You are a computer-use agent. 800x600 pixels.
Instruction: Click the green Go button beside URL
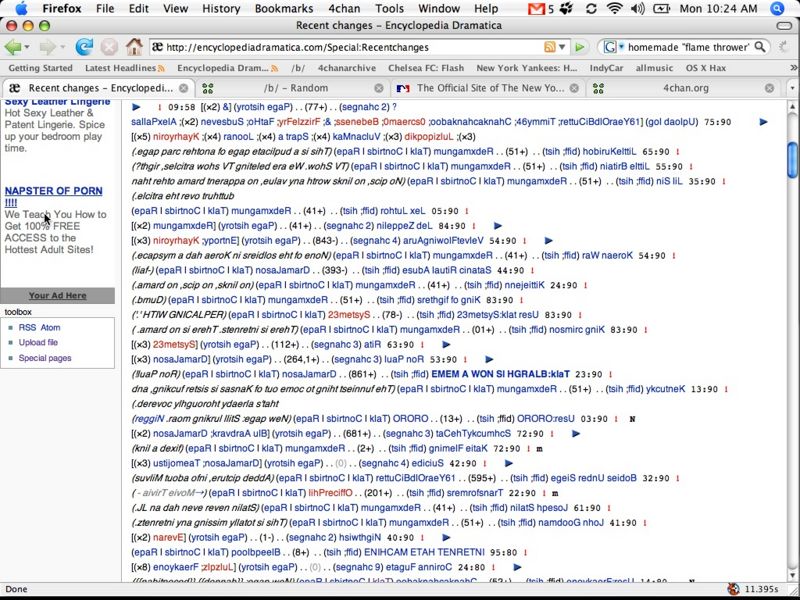coord(580,47)
